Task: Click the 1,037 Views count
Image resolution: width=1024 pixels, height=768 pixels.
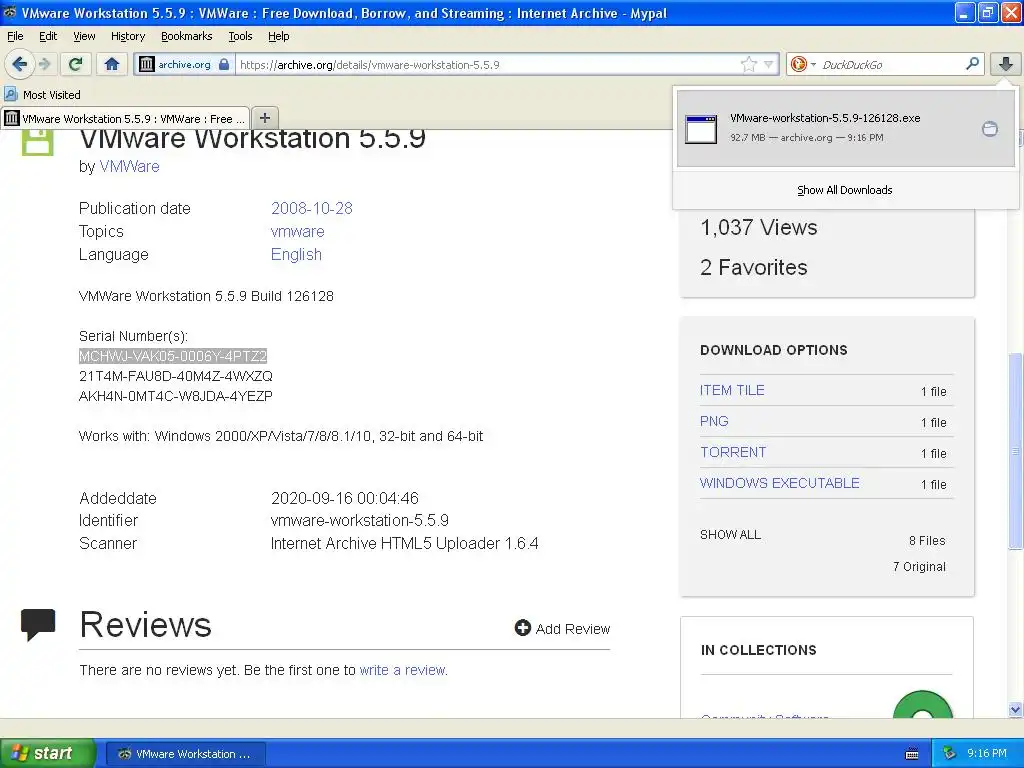Action: [x=759, y=227]
